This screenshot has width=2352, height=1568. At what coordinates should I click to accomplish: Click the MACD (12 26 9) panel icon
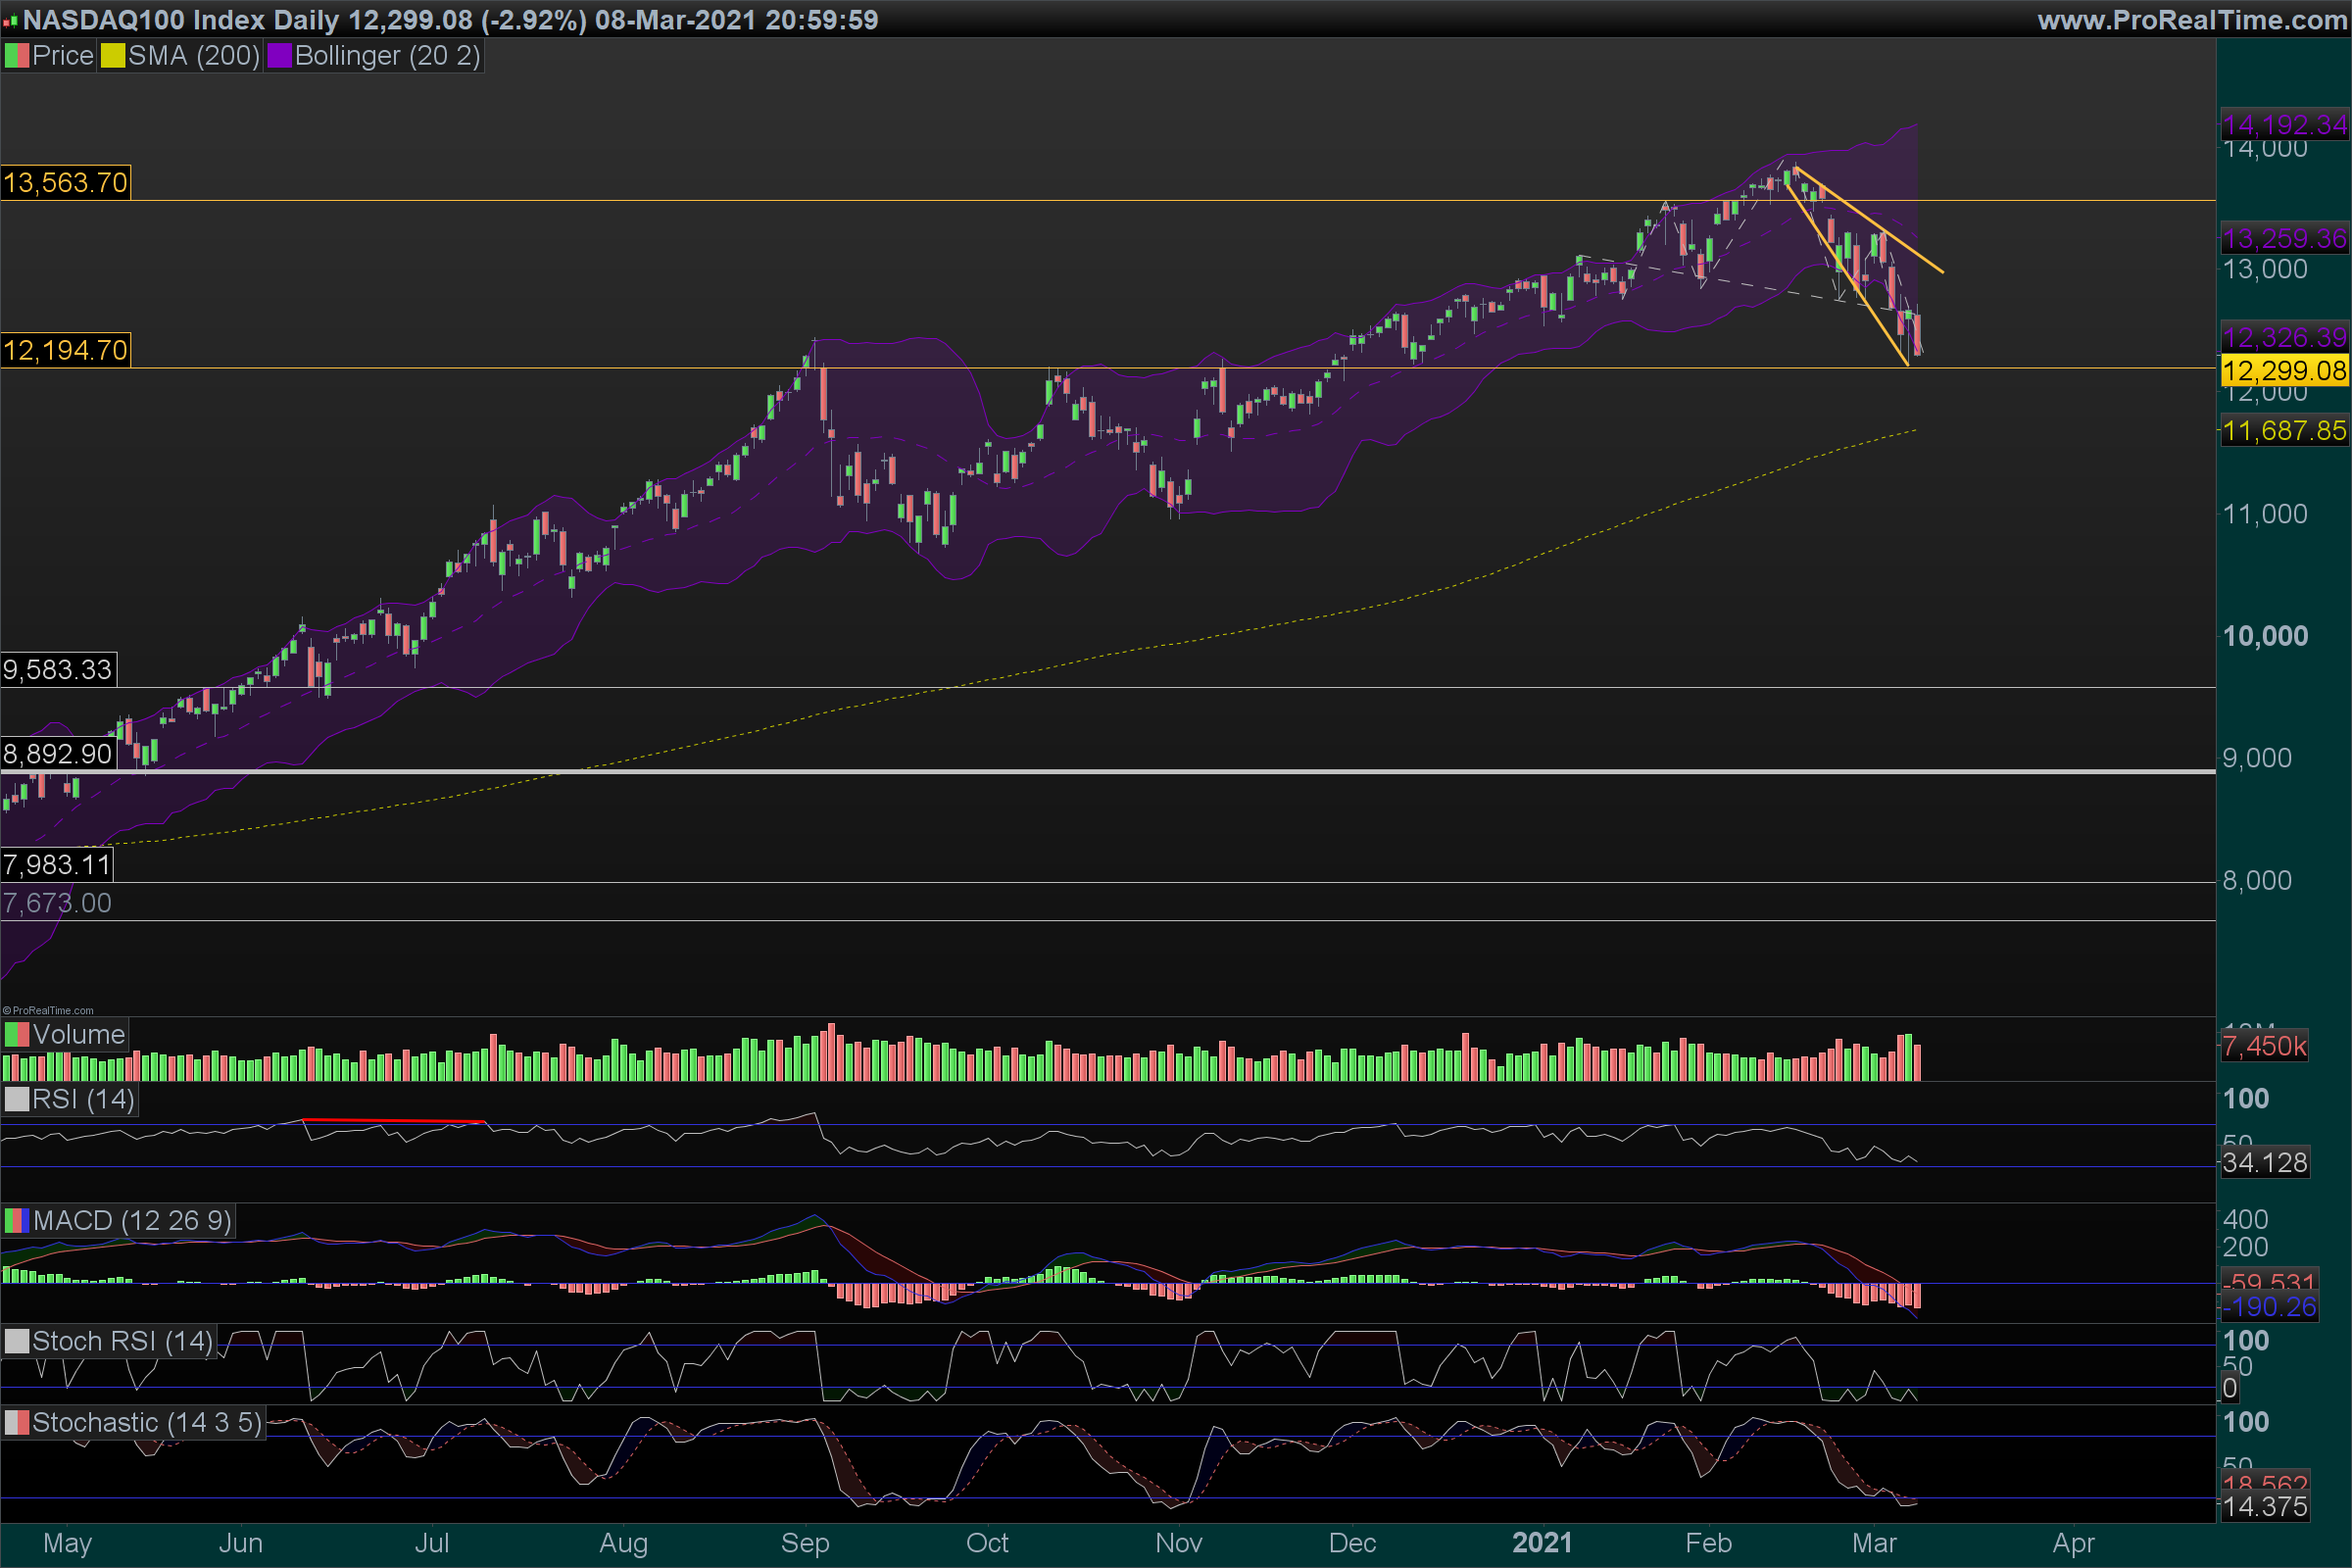tap(16, 1220)
